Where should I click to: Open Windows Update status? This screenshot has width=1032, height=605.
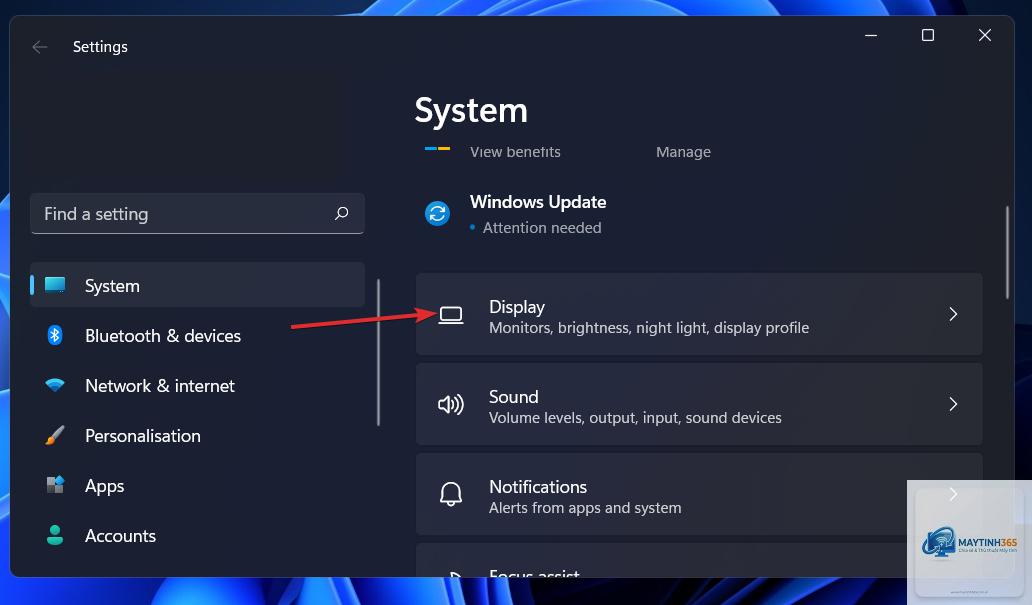point(515,214)
